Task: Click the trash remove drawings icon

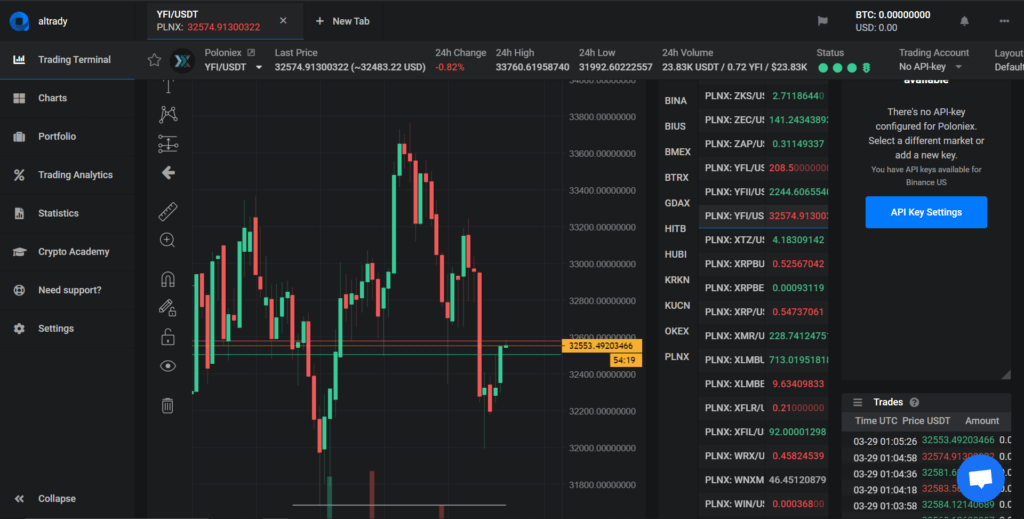Action: point(168,405)
